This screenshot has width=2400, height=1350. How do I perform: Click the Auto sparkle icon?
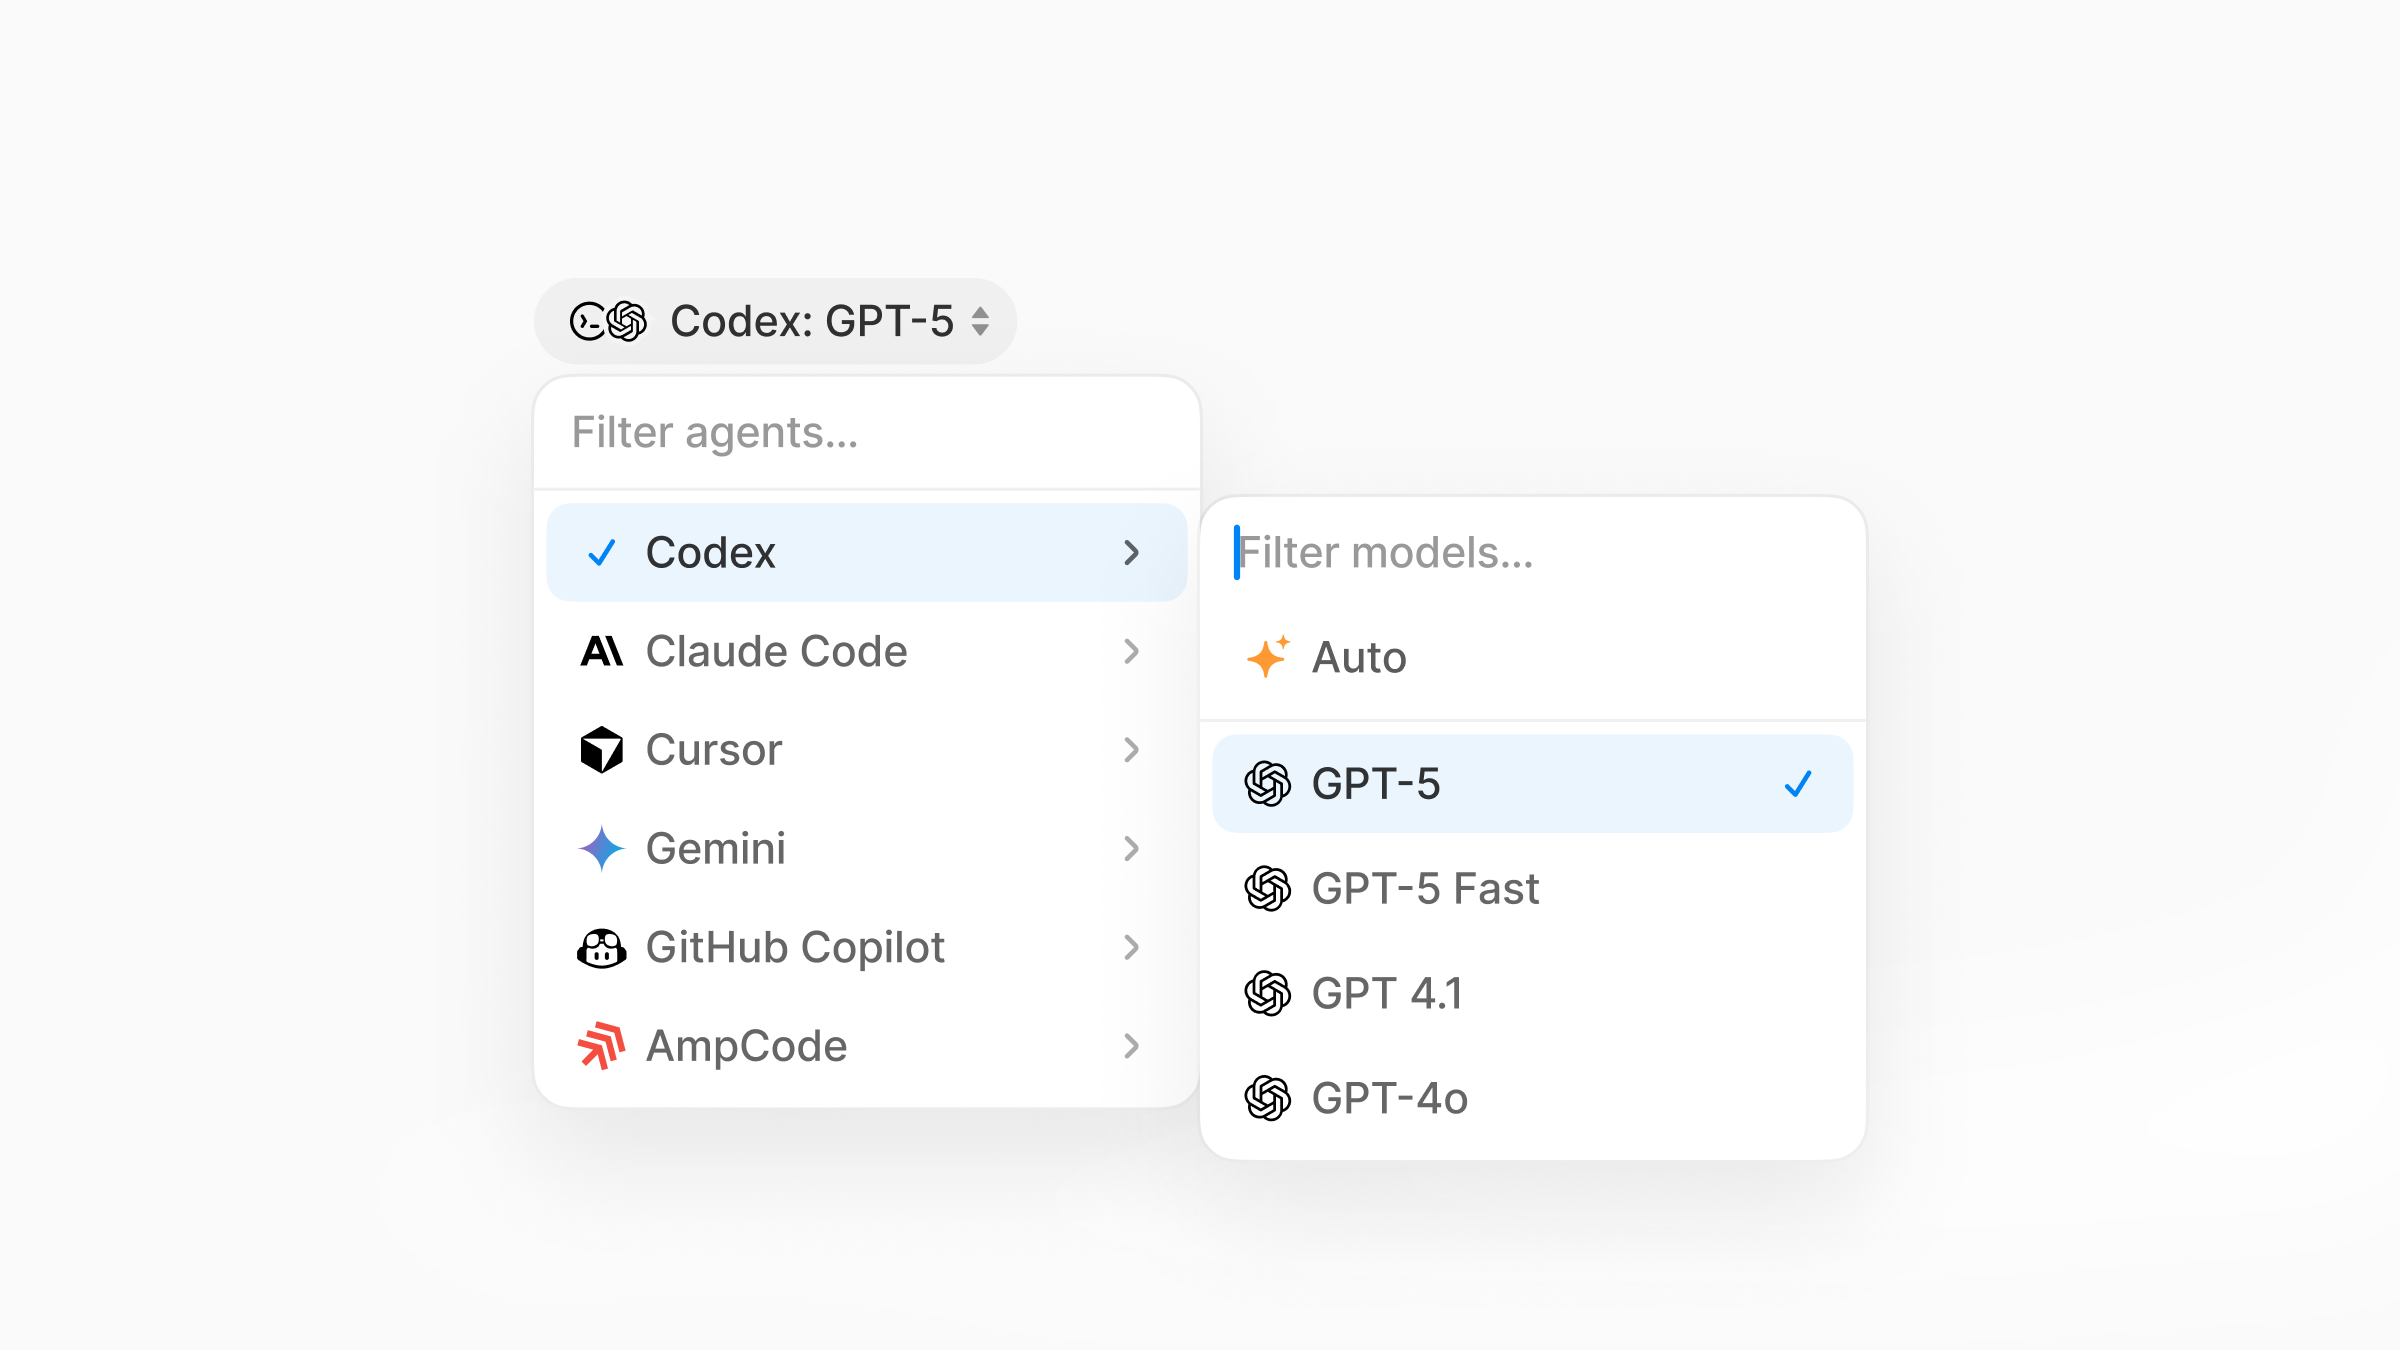(x=1267, y=657)
